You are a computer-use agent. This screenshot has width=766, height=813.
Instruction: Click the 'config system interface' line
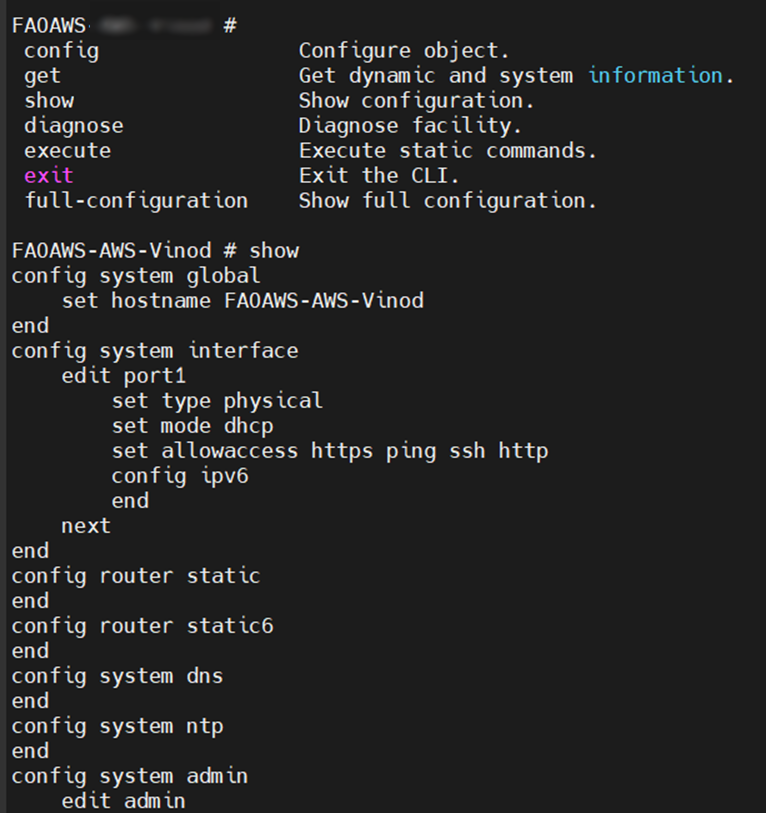(x=155, y=350)
